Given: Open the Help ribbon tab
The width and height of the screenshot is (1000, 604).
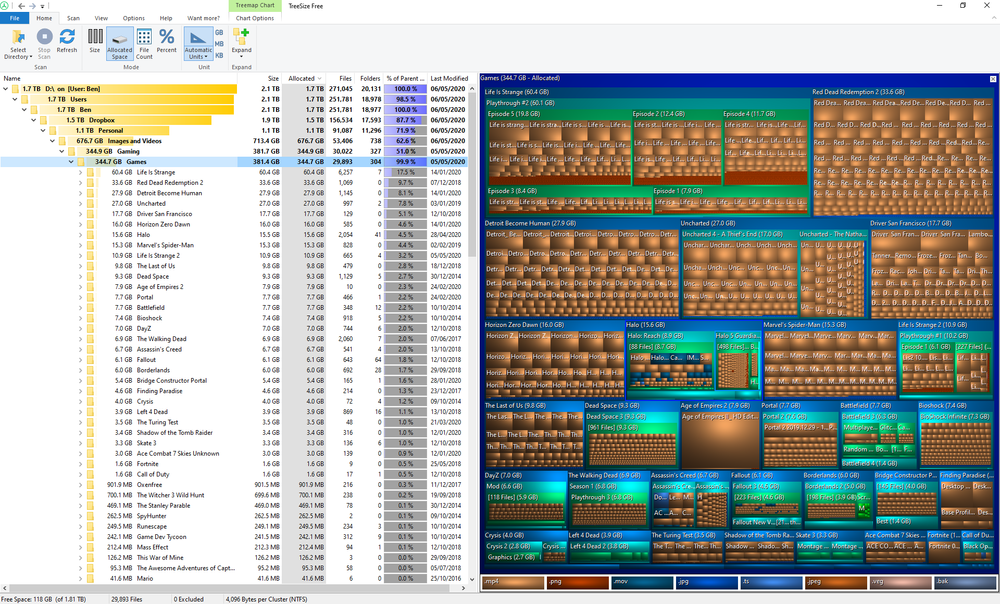Looking at the screenshot, I should (166, 18).
